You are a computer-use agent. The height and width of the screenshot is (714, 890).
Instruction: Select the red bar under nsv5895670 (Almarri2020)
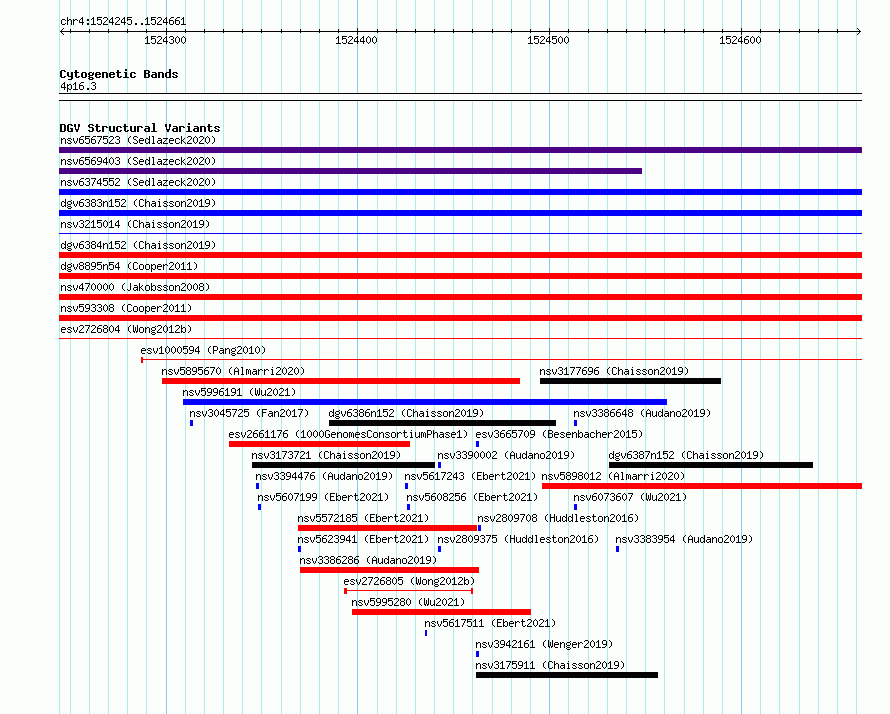[341, 381]
